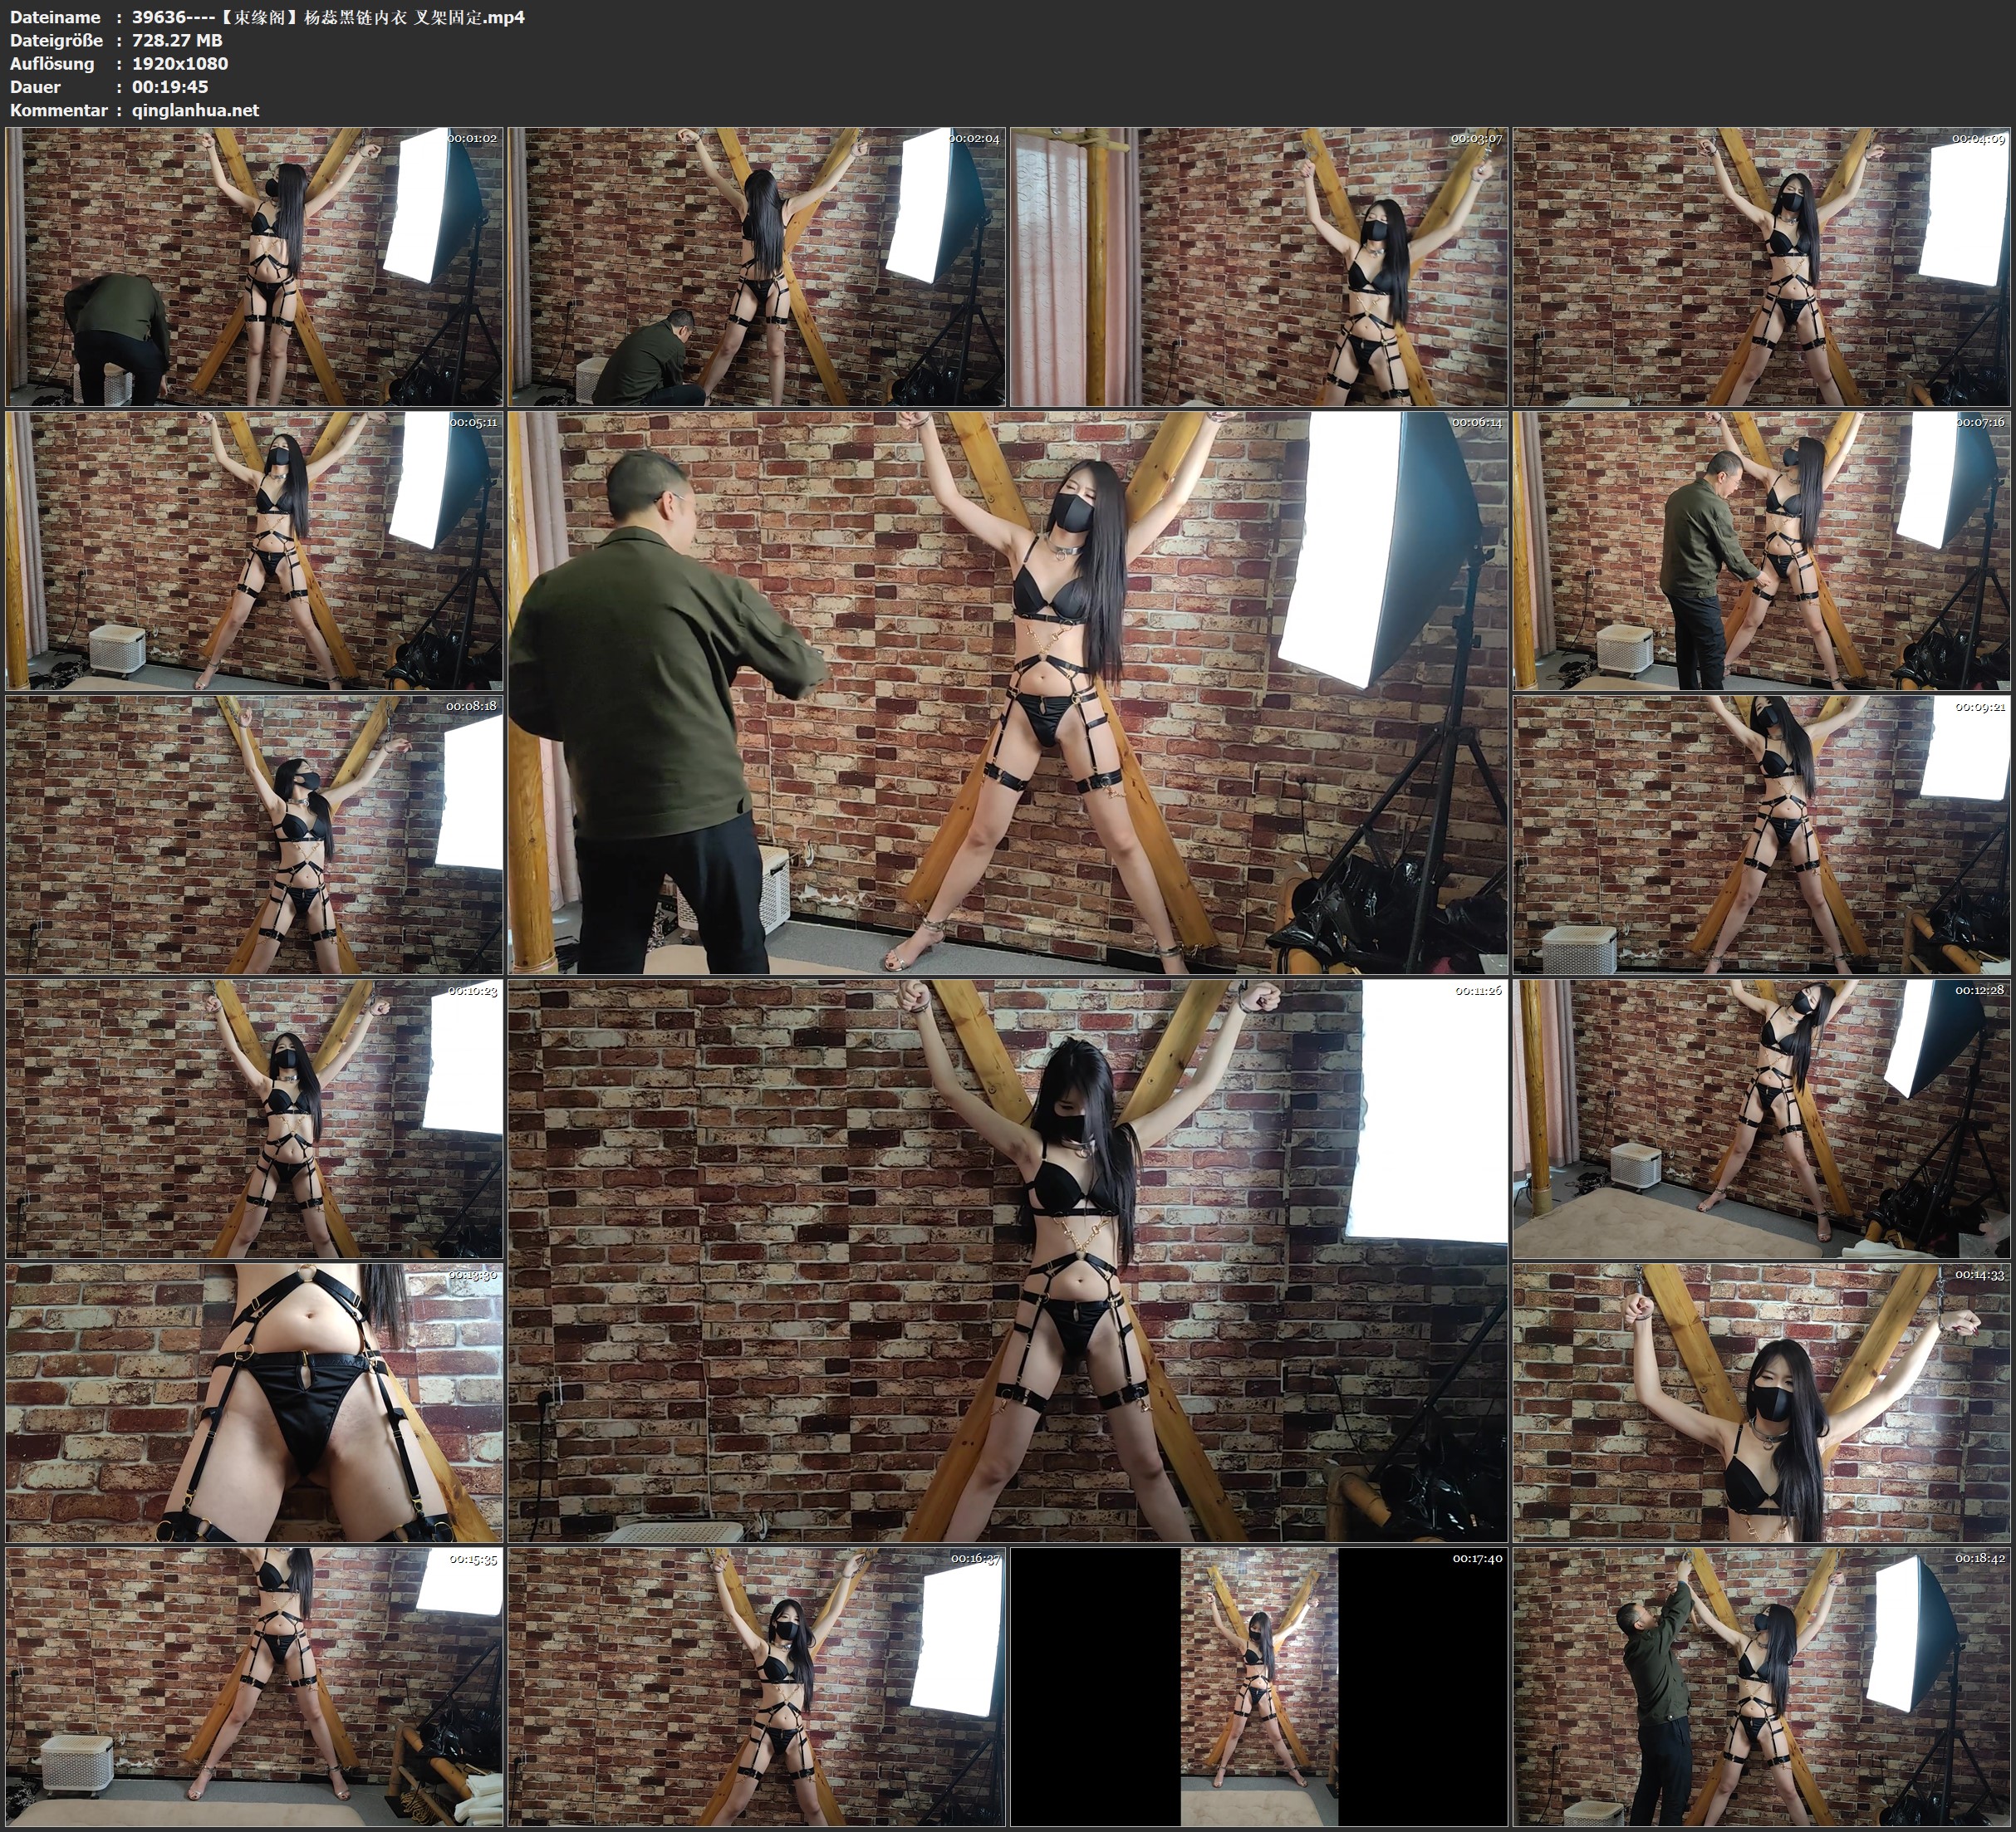Click the qinglanhua.net comment text
The width and height of the screenshot is (2016, 1832).
[195, 110]
